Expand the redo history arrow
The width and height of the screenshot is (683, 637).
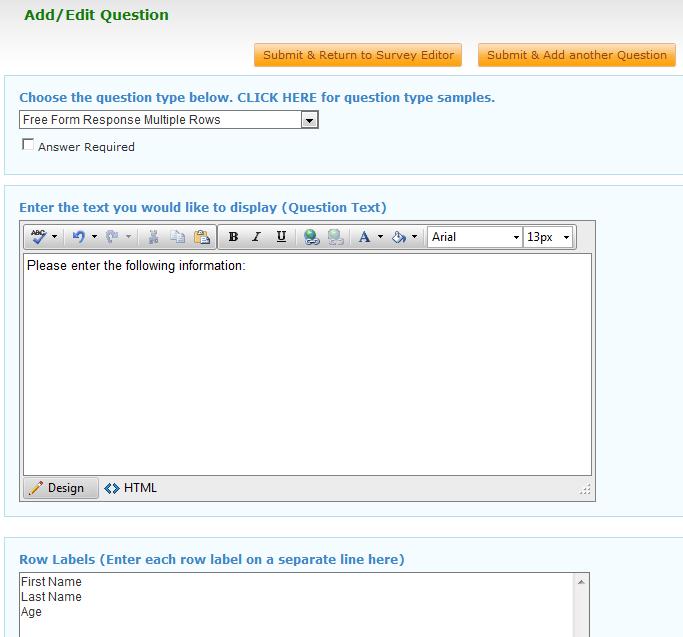tap(128, 237)
